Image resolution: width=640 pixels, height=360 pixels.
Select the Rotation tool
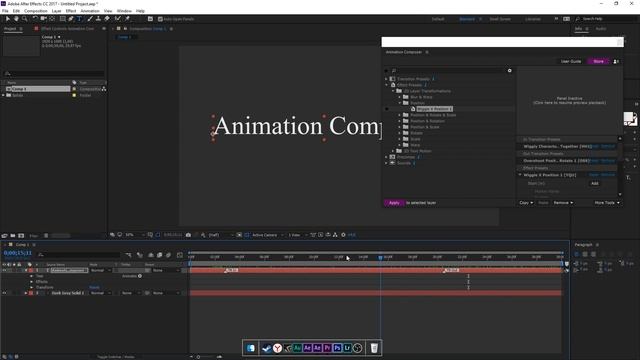35,19
